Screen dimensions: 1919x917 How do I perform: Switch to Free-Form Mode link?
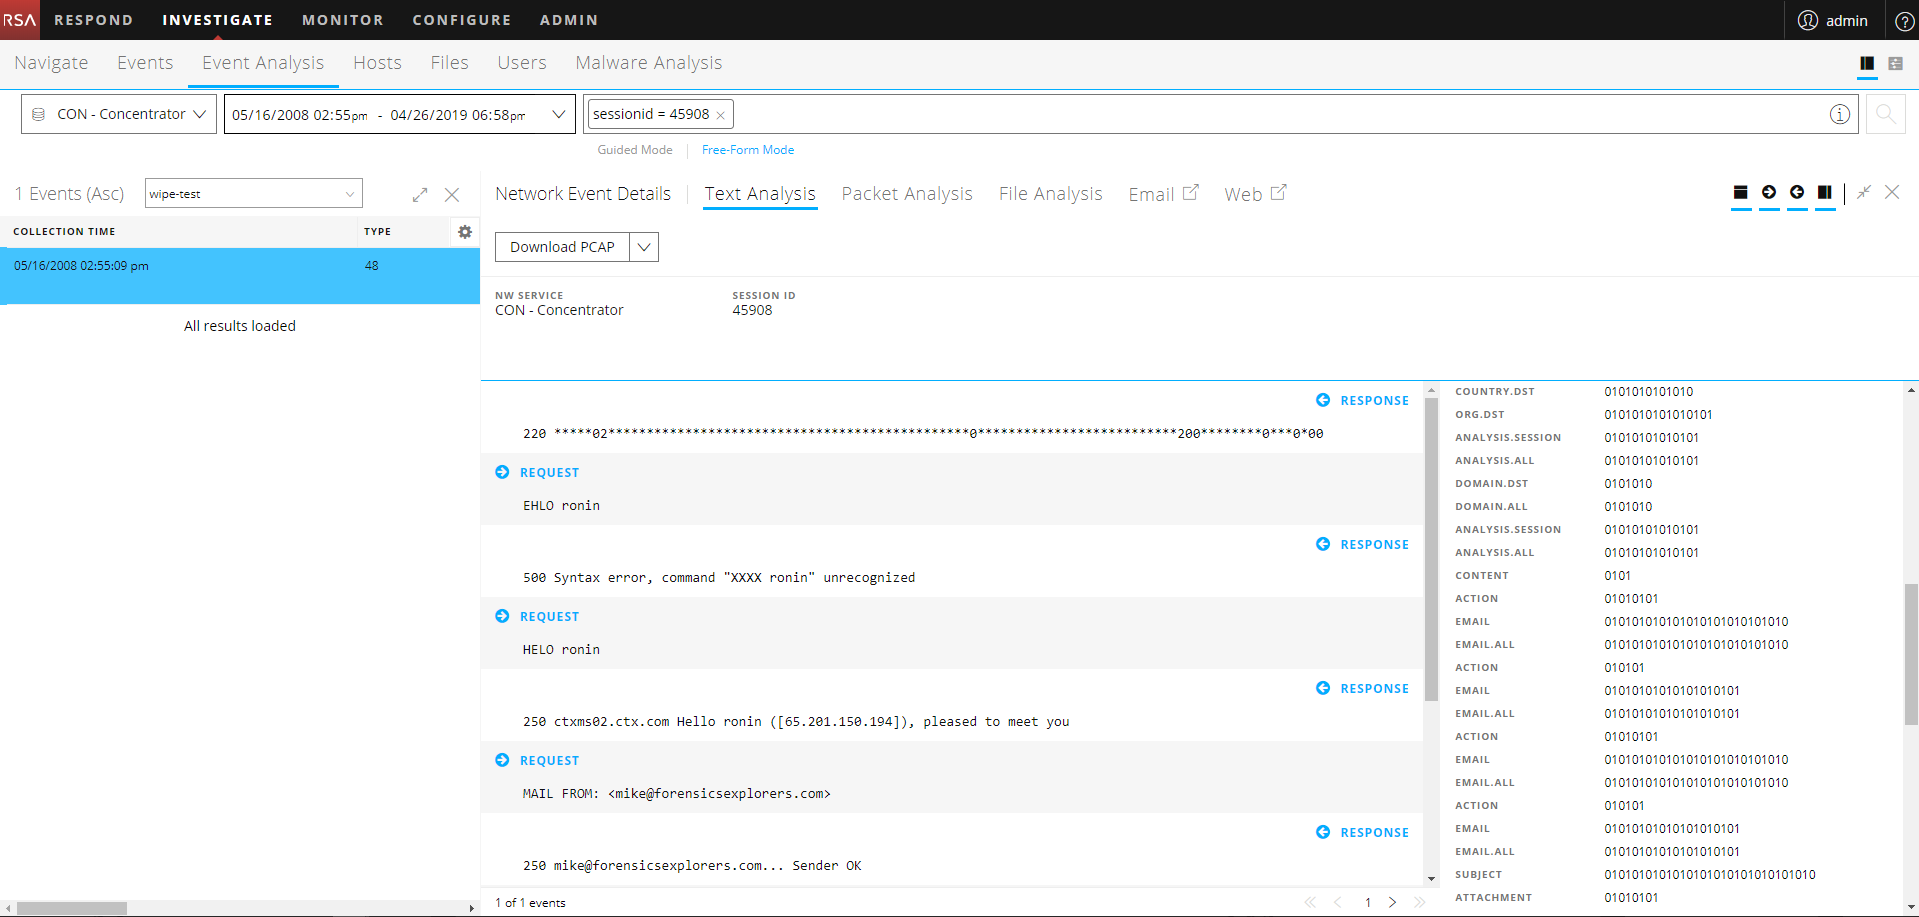coord(747,150)
